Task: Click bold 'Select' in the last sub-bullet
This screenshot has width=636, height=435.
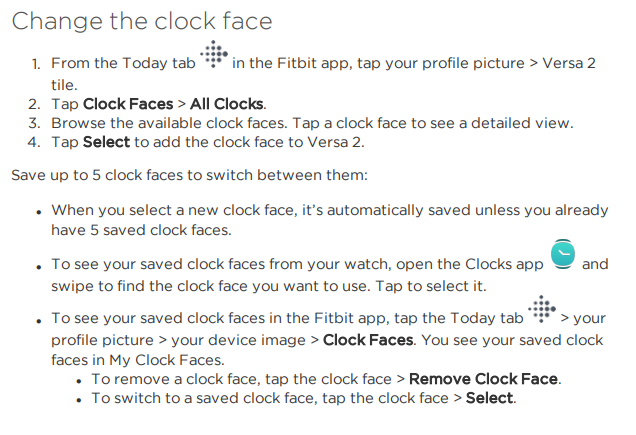Action: click(x=490, y=398)
